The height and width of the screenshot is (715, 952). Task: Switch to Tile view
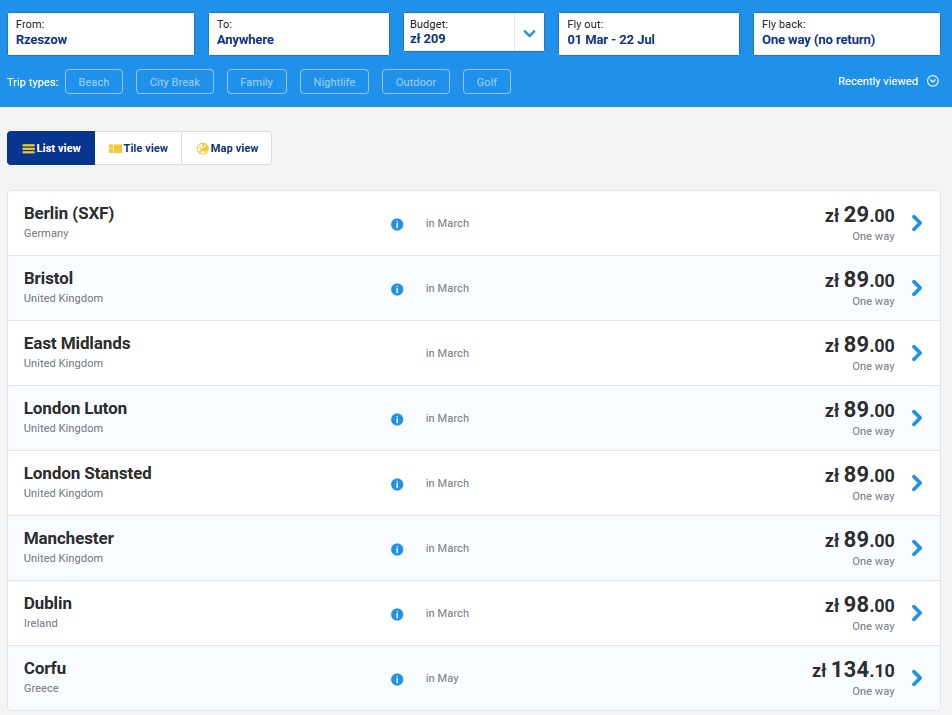click(x=138, y=148)
